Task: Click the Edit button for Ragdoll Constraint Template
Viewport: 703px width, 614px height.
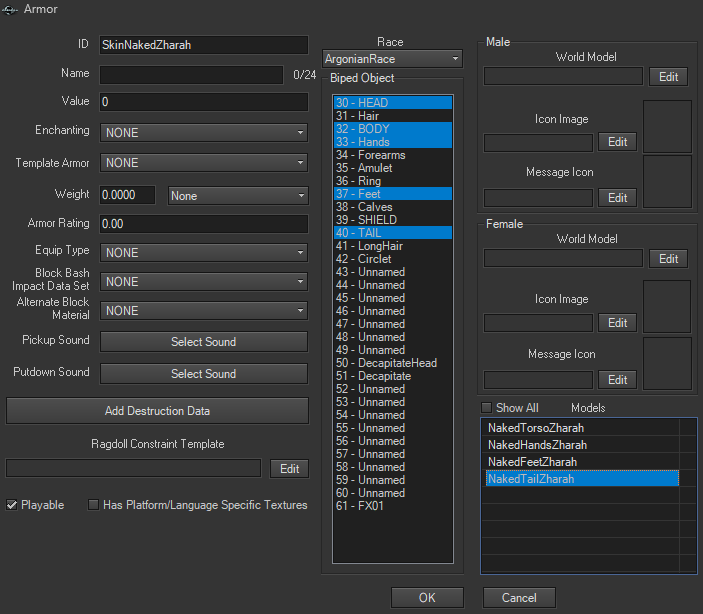Action: (x=289, y=469)
